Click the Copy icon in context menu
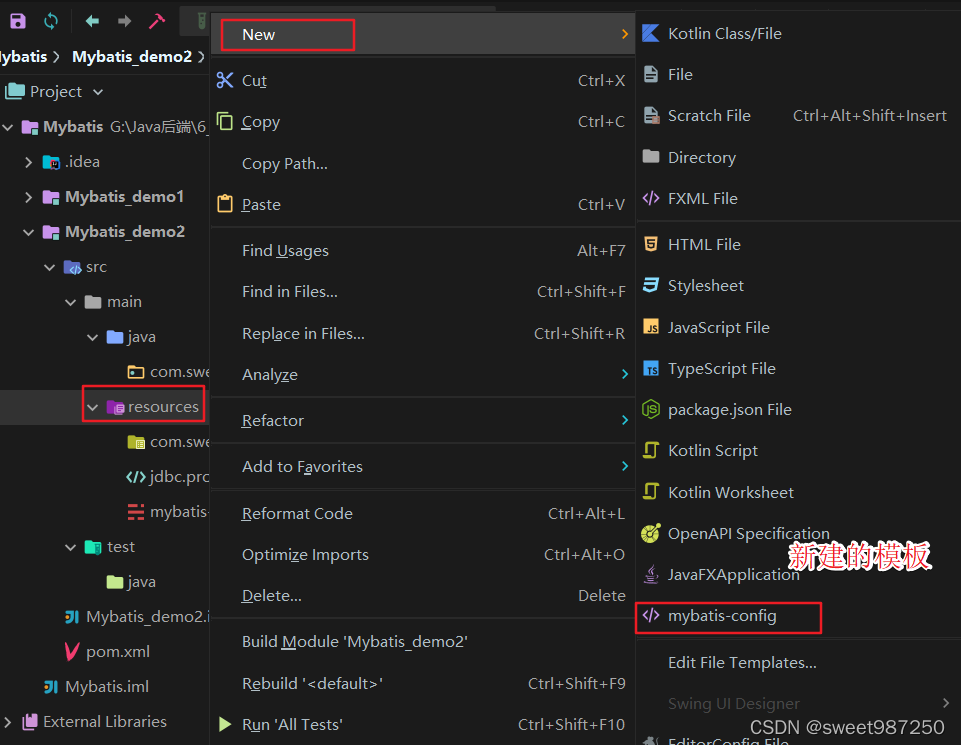 click(225, 121)
